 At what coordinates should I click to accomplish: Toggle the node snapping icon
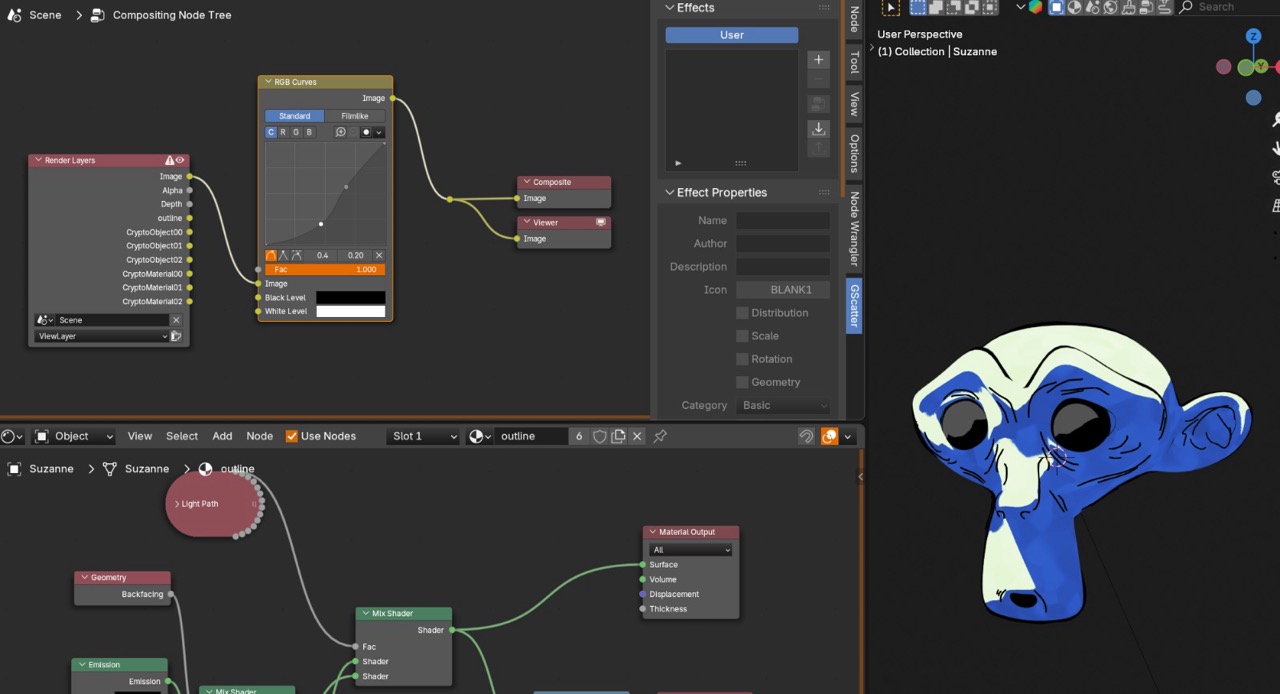806,436
